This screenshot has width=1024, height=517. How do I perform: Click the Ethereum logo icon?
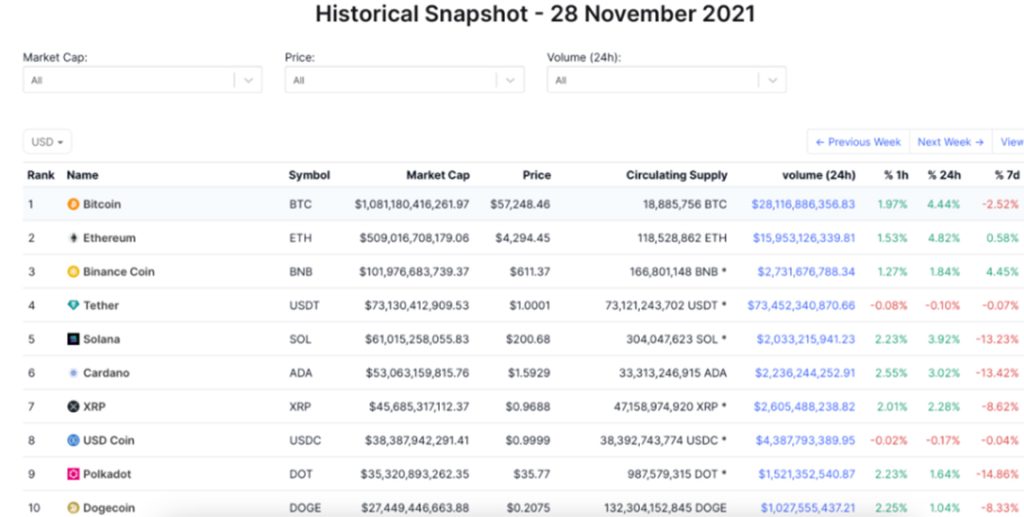[x=73, y=238]
